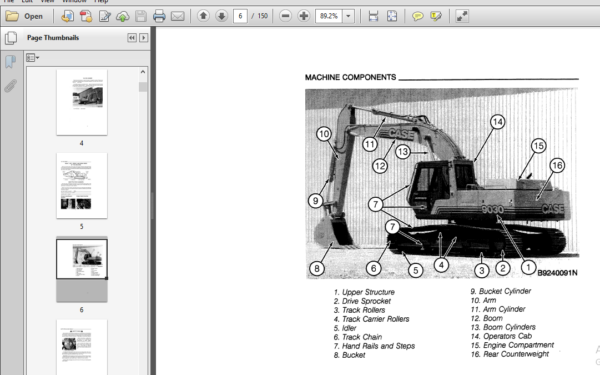Select the page 5 thumbnail
This screenshot has height=375, width=600.
[x=82, y=186]
